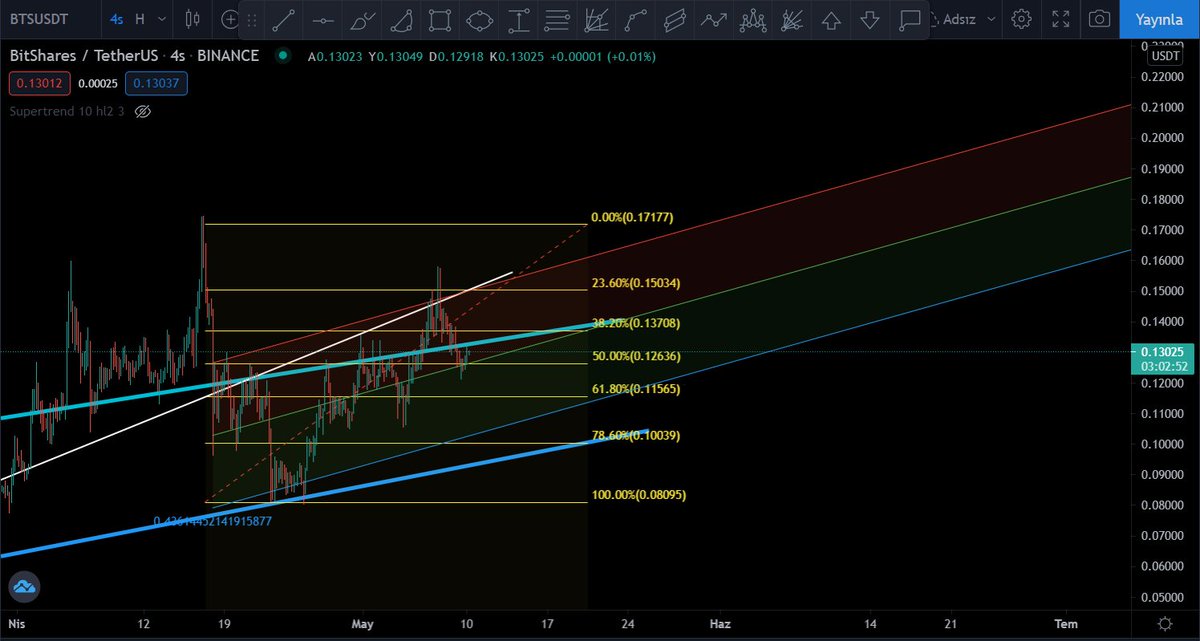The width and height of the screenshot is (1200, 641).
Task: Select the text annotation tool
Action: pyautogui.click(x=519, y=19)
